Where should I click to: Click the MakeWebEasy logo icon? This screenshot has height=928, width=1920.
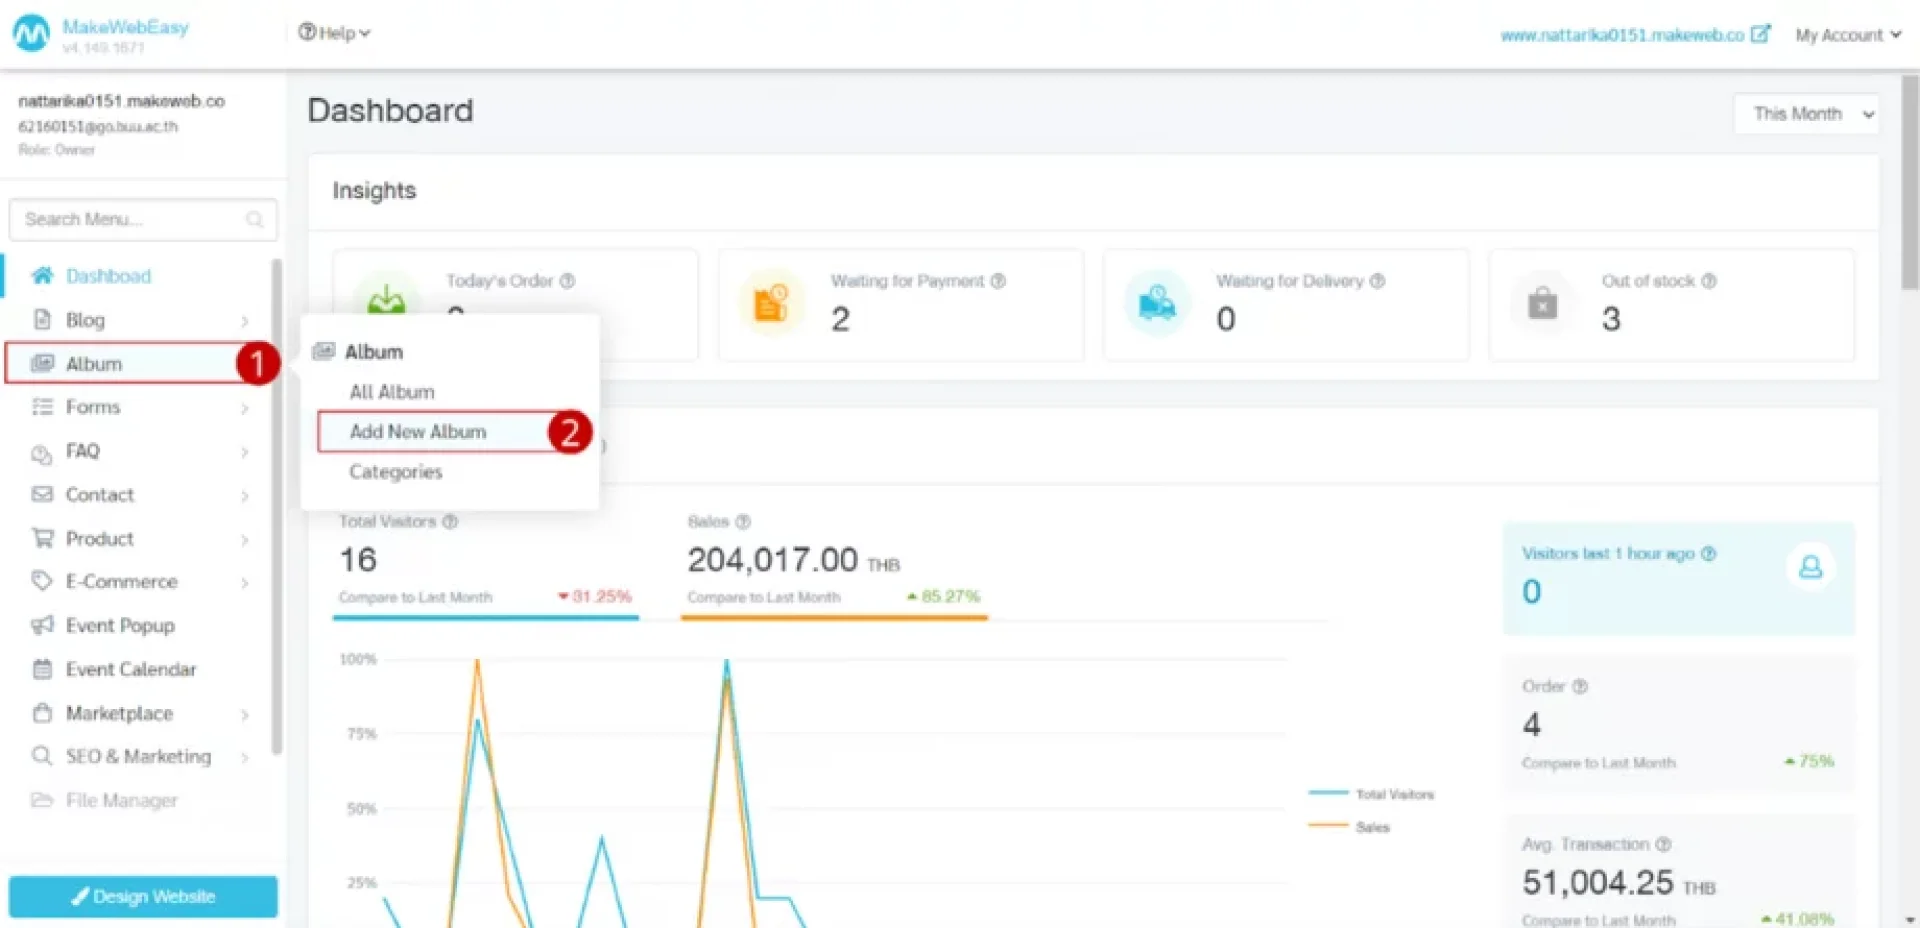31,34
